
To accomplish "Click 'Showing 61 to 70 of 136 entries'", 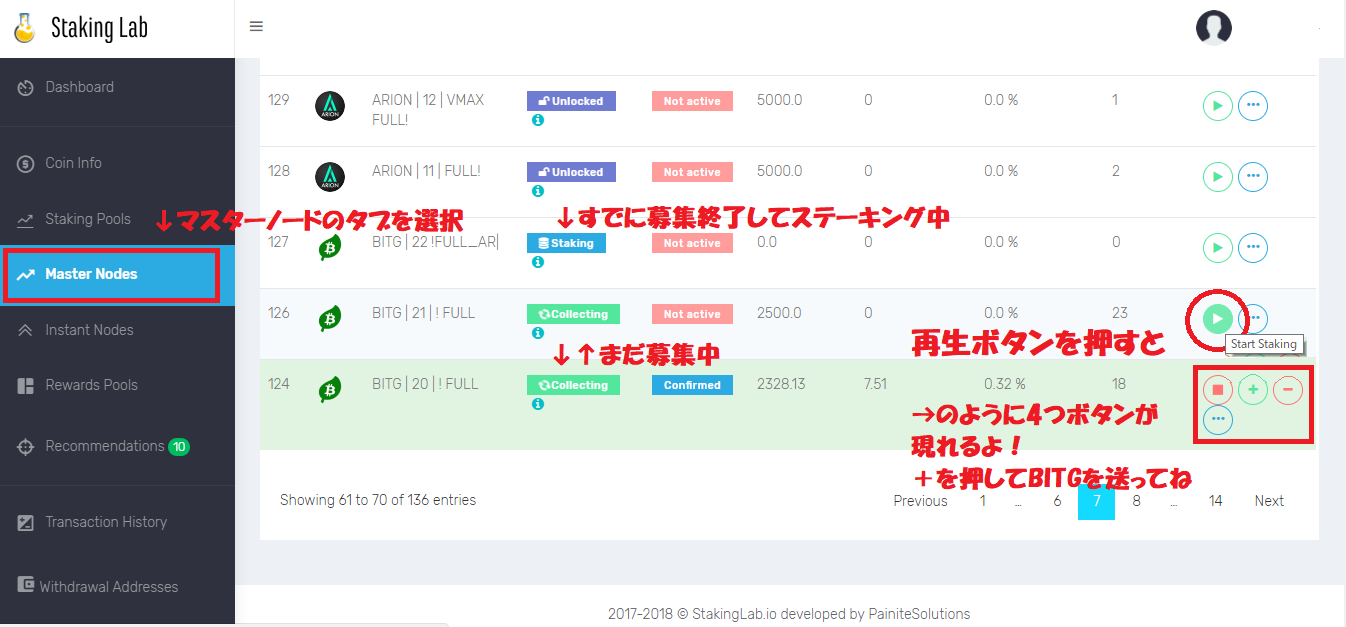I will [x=378, y=500].
